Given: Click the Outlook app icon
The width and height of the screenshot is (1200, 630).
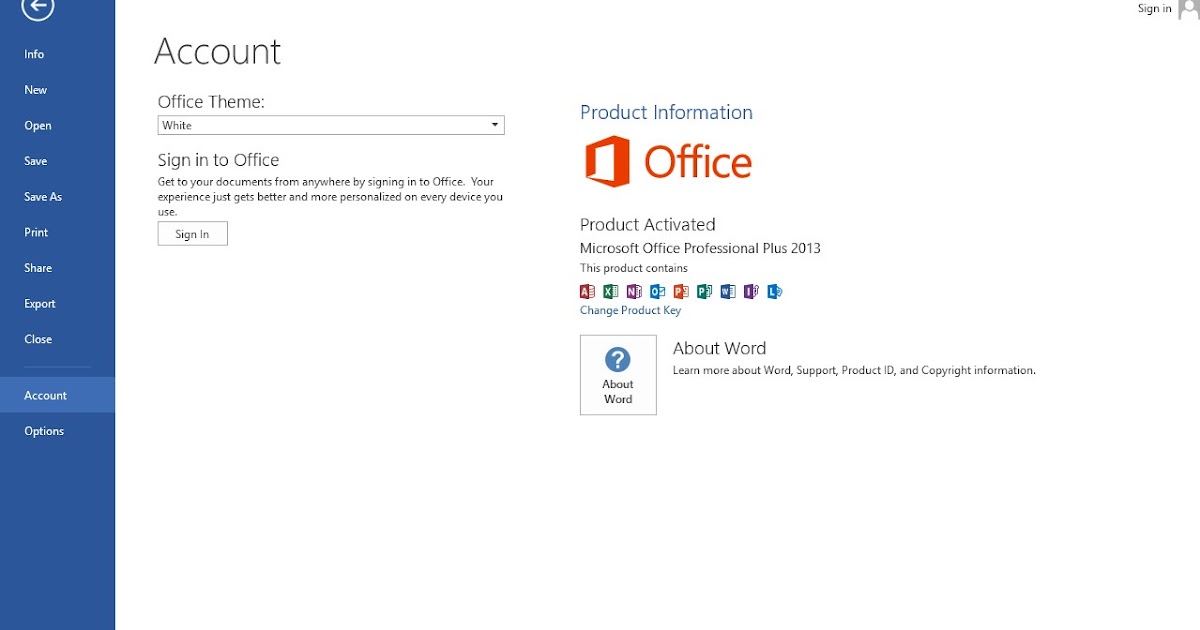Looking at the screenshot, I should coord(657,292).
